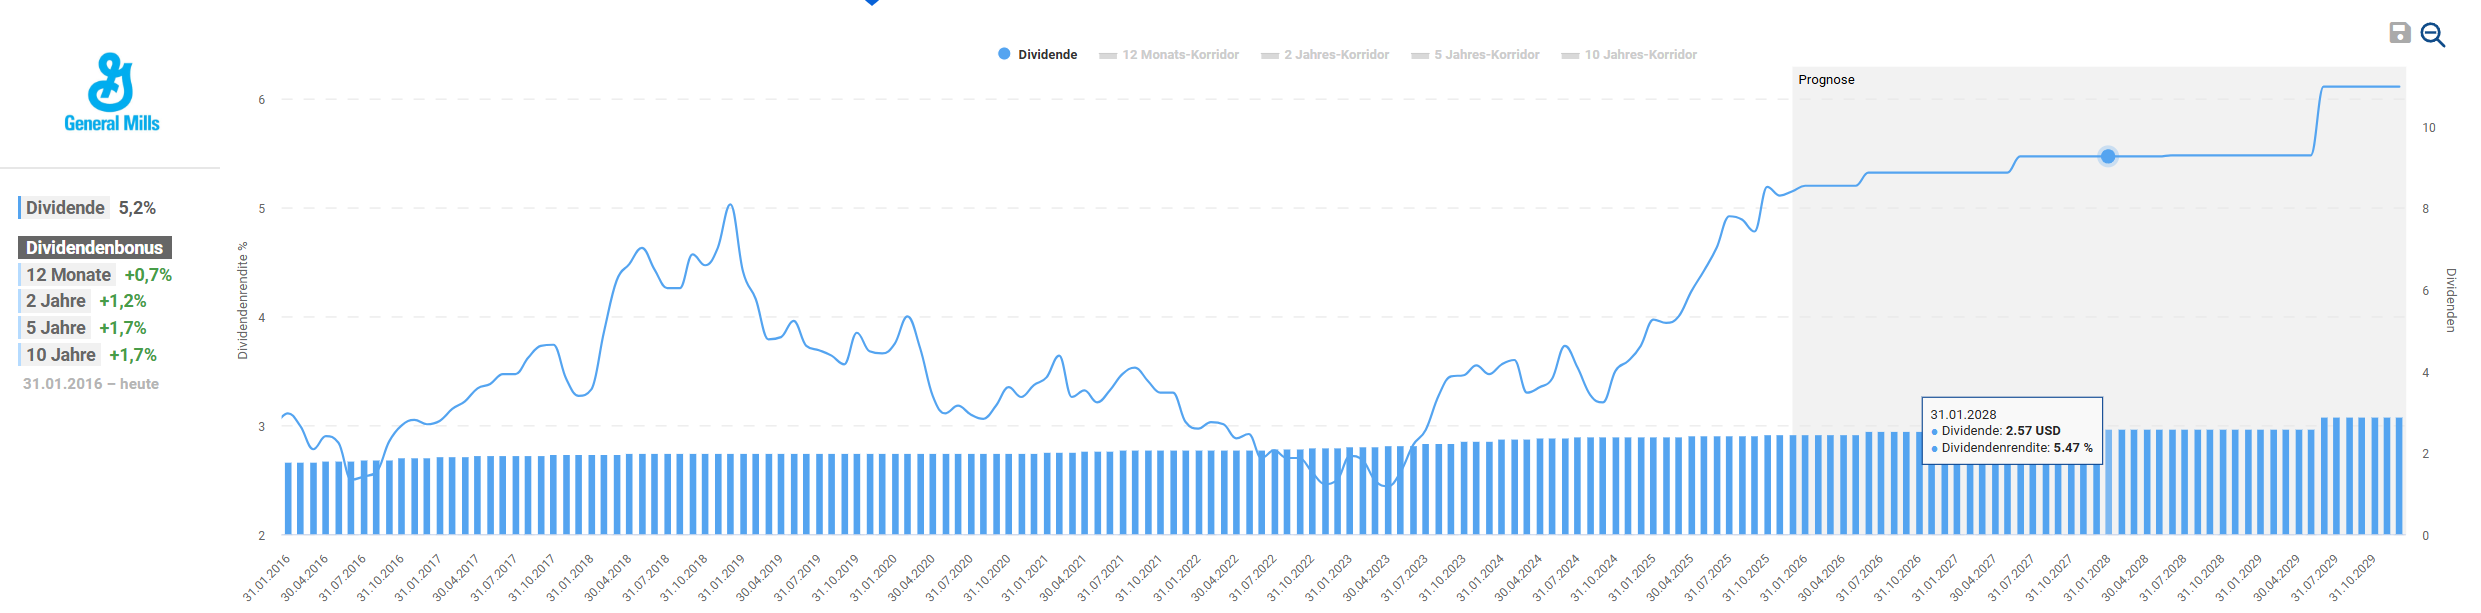This screenshot has width=2481, height=613.
Task: Toggle the 12 Monats-Korridor legend series
Action: point(1169,55)
